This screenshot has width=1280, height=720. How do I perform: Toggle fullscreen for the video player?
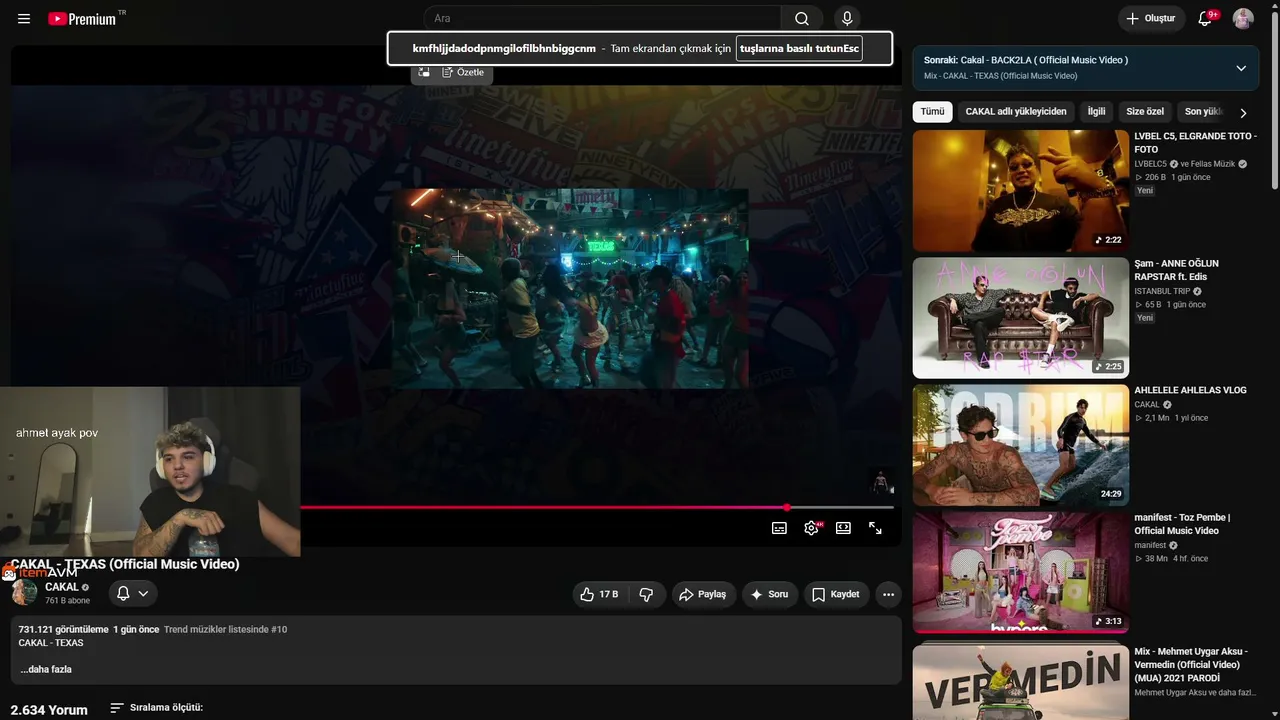click(875, 528)
